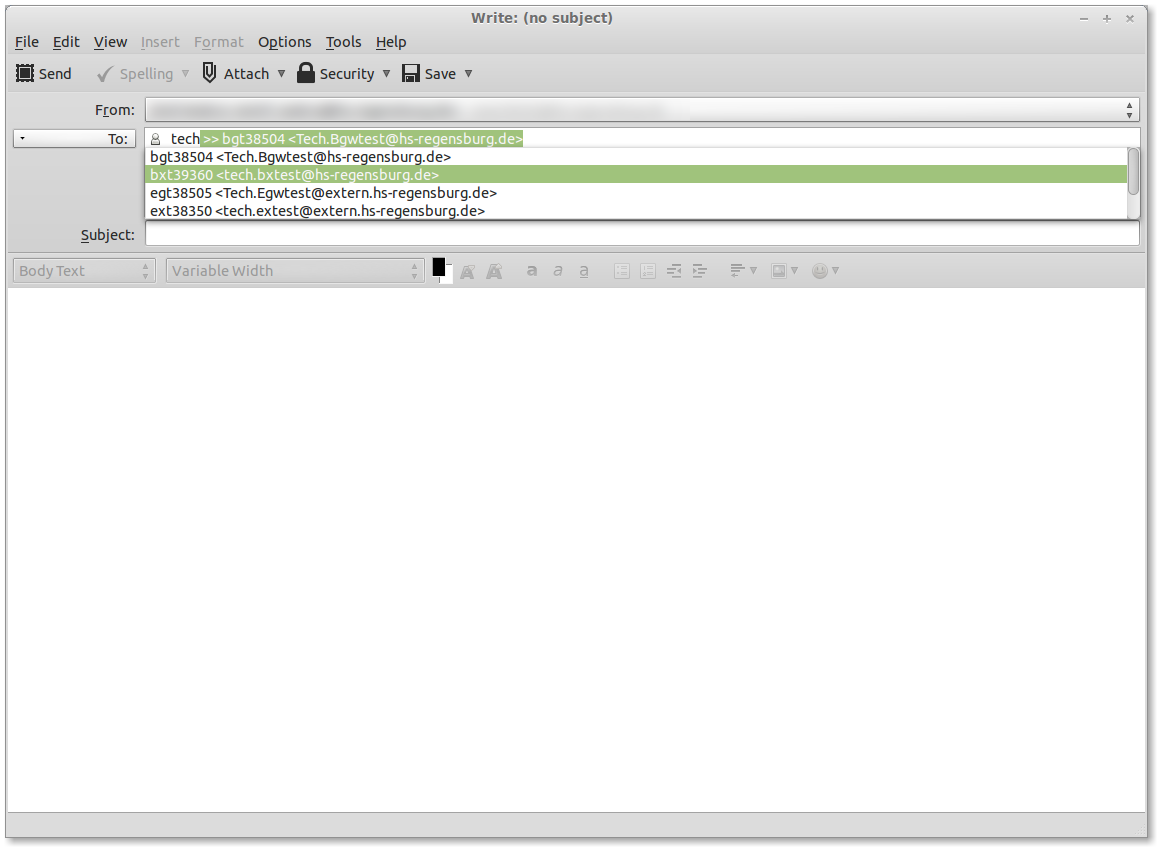Open the Save options dropdown arrow
Image resolution: width=1157 pixels, height=847 pixels.
[468, 74]
